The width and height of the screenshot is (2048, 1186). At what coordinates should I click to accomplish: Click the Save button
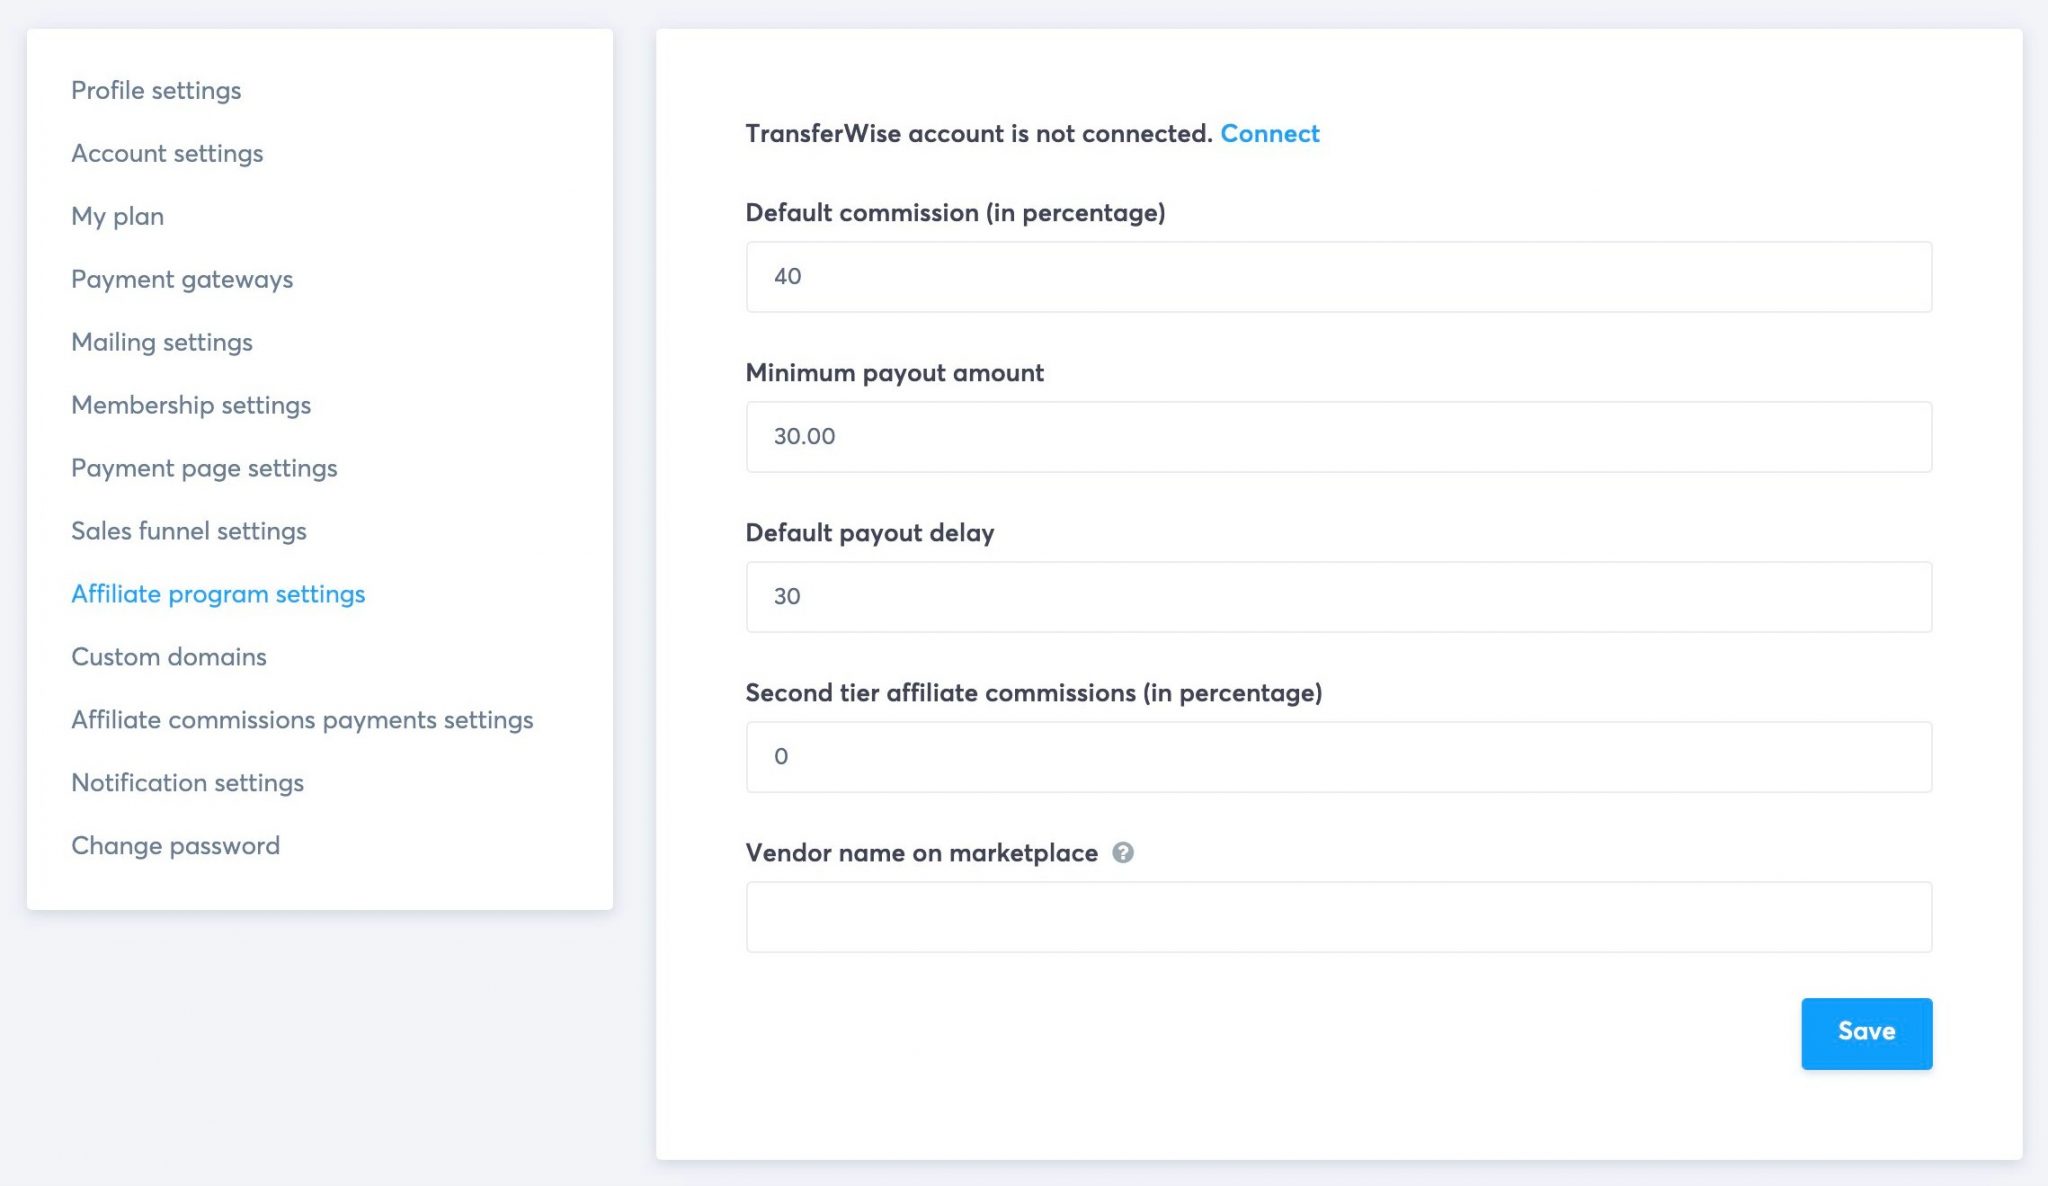pyautogui.click(x=1866, y=1033)
